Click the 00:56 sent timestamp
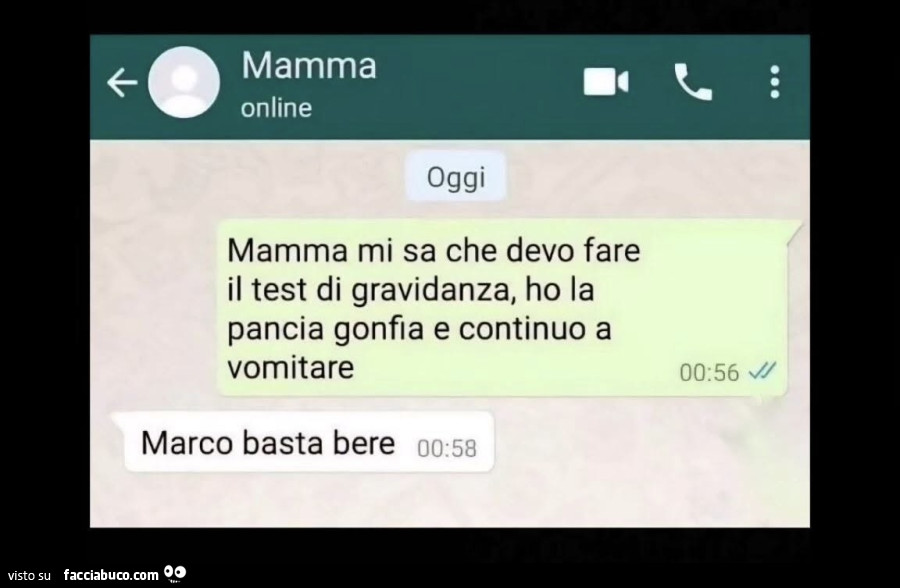The width and height of the screenshot is (900, 588). (709, 373)
